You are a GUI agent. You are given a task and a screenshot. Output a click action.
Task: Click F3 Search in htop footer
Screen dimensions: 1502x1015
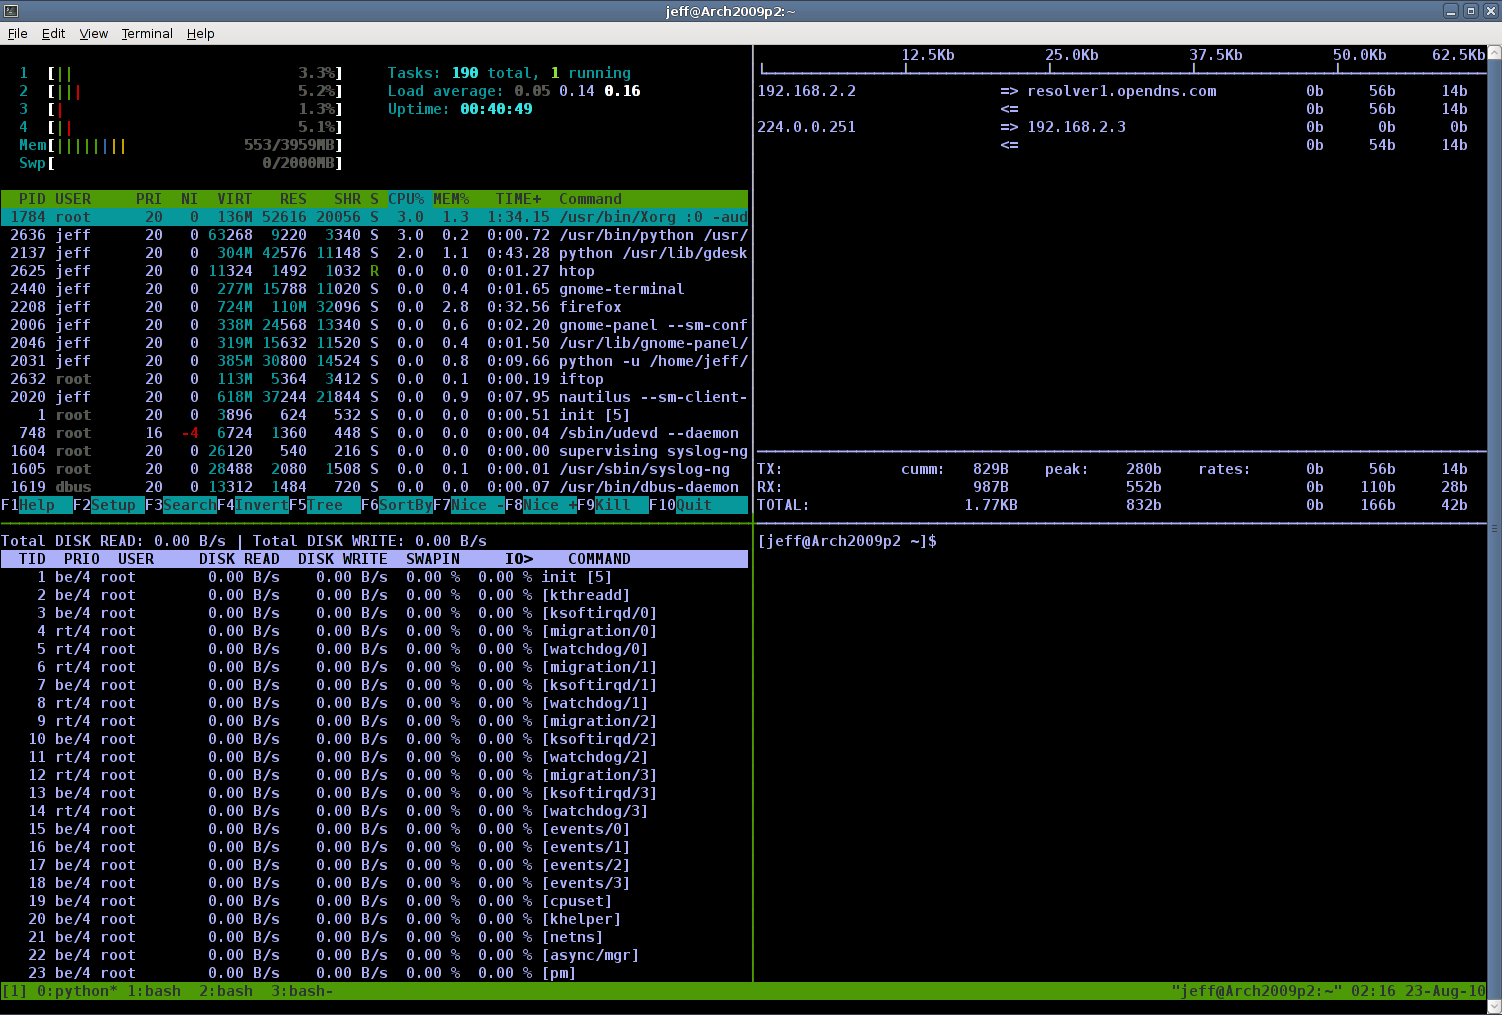(x=181, y=505)
